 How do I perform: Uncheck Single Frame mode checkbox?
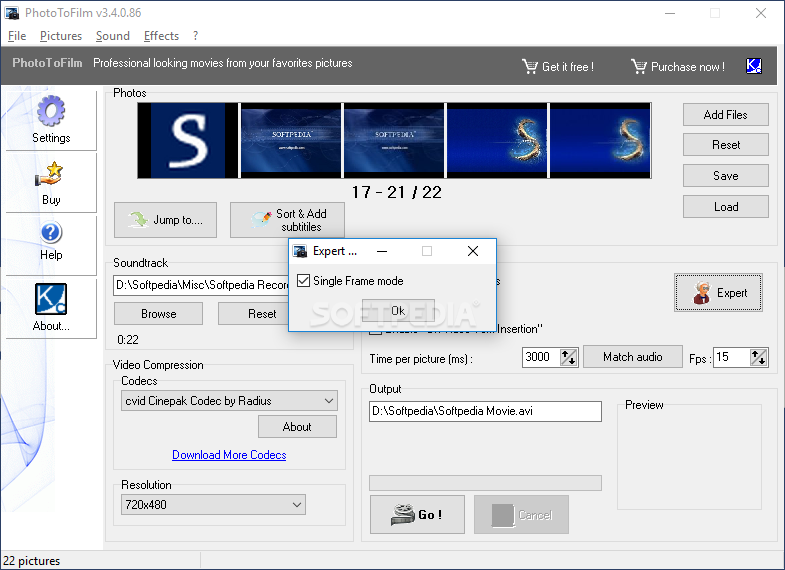click(x=303, y=280)
